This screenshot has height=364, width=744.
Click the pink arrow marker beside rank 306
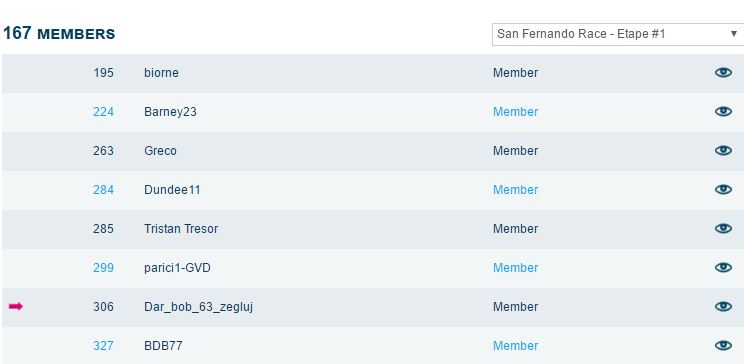click(16, 307)
